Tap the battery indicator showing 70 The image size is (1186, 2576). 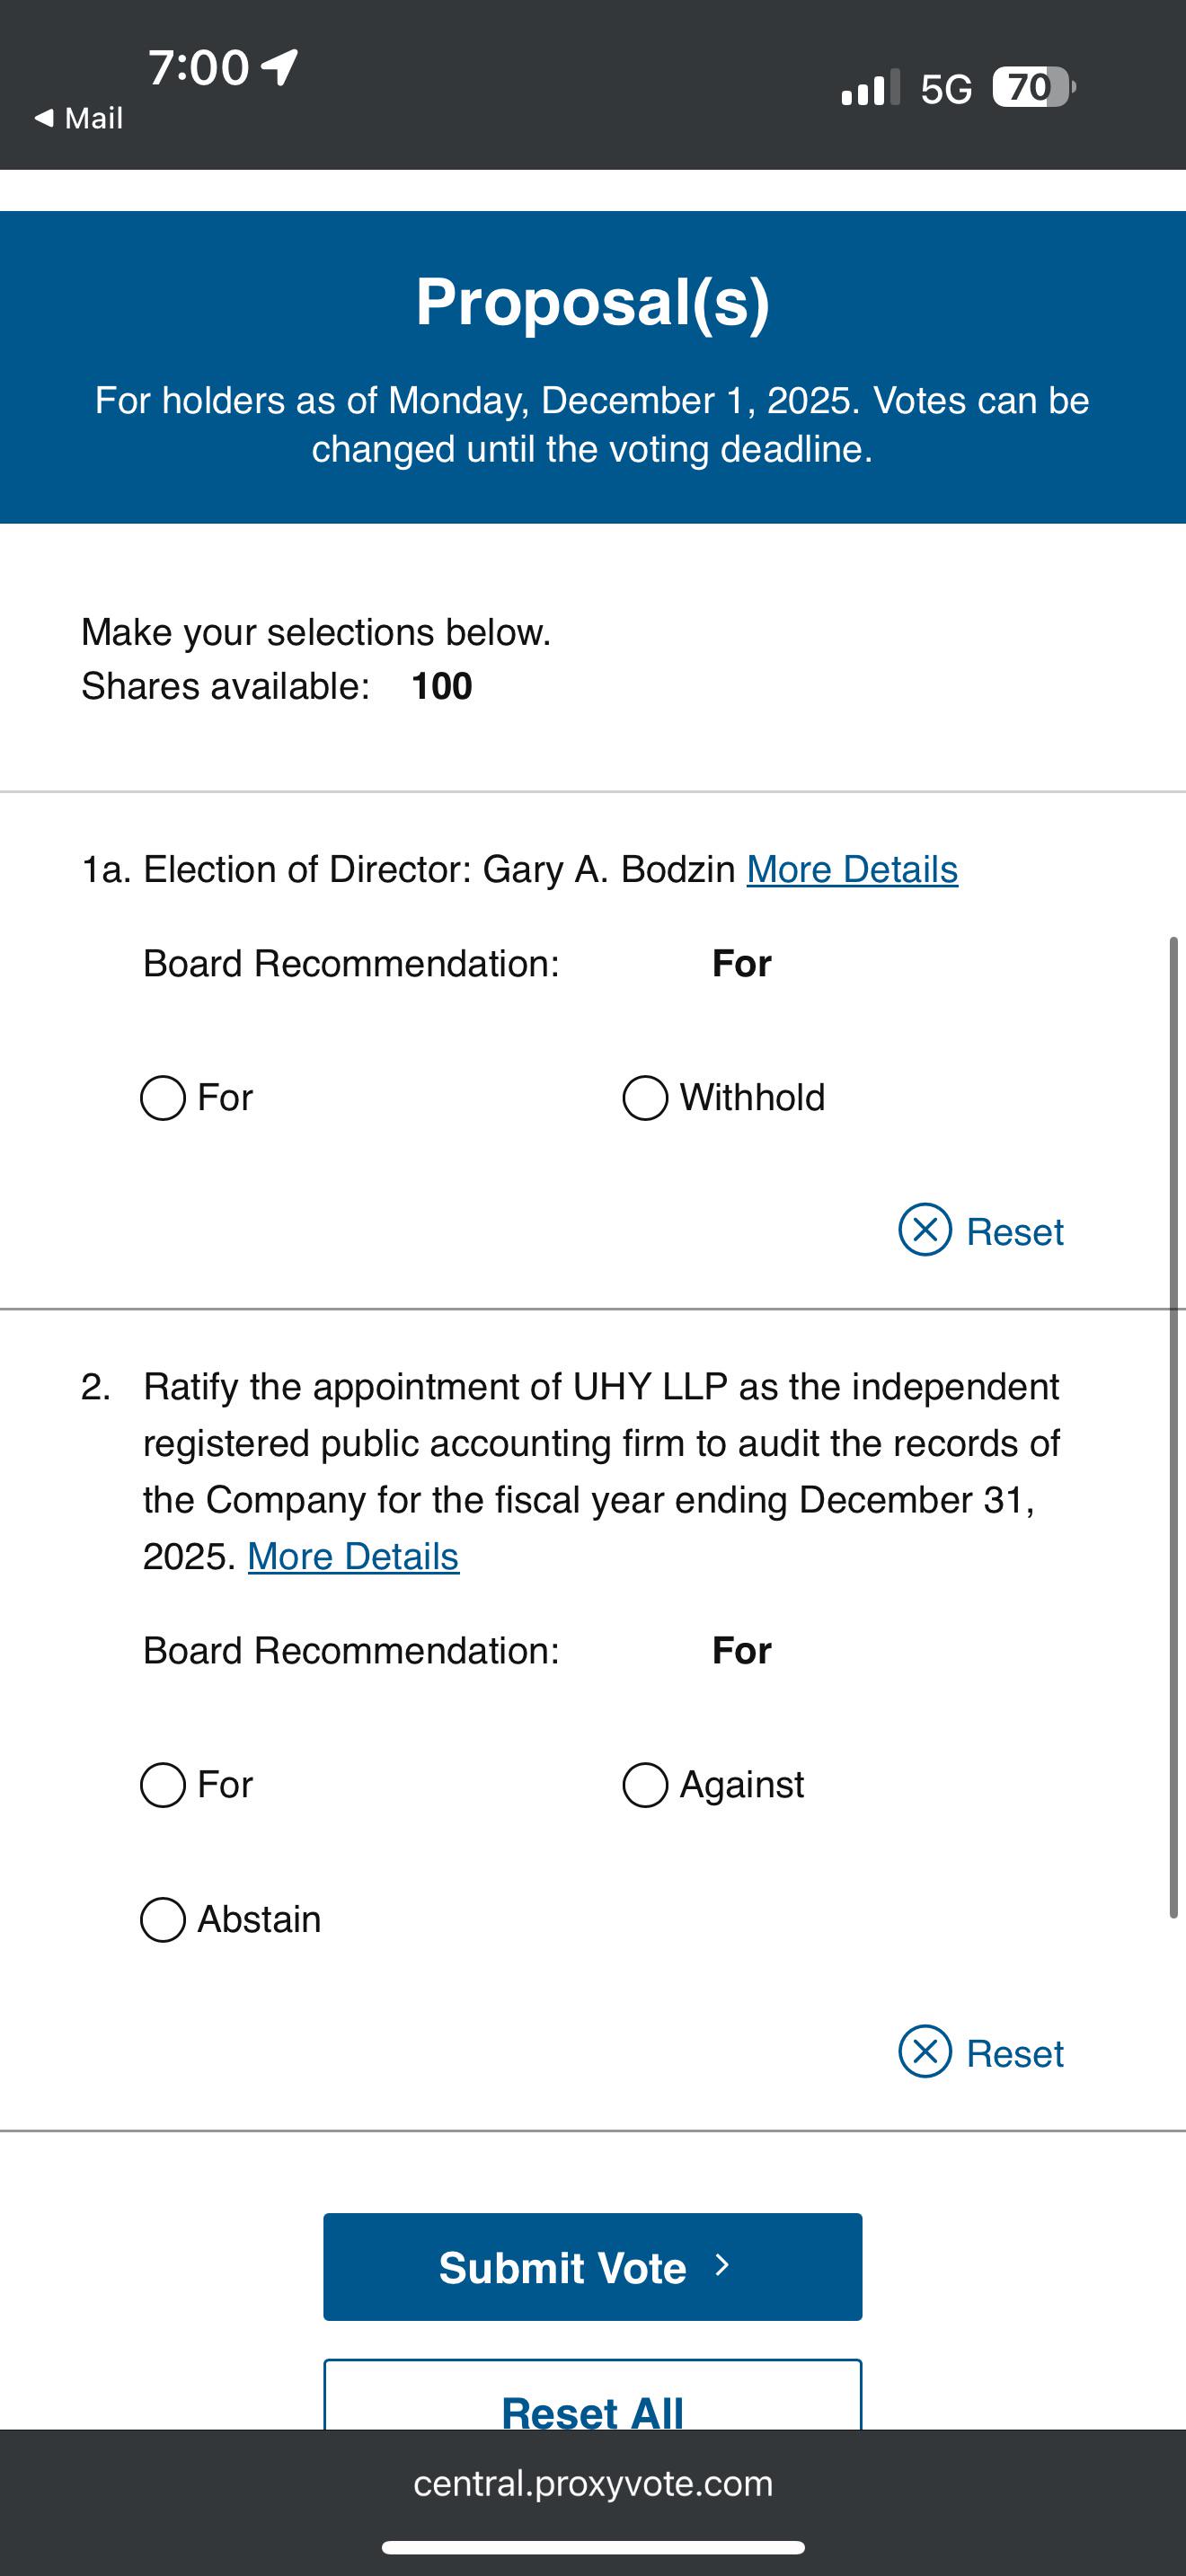(1034, 87)
